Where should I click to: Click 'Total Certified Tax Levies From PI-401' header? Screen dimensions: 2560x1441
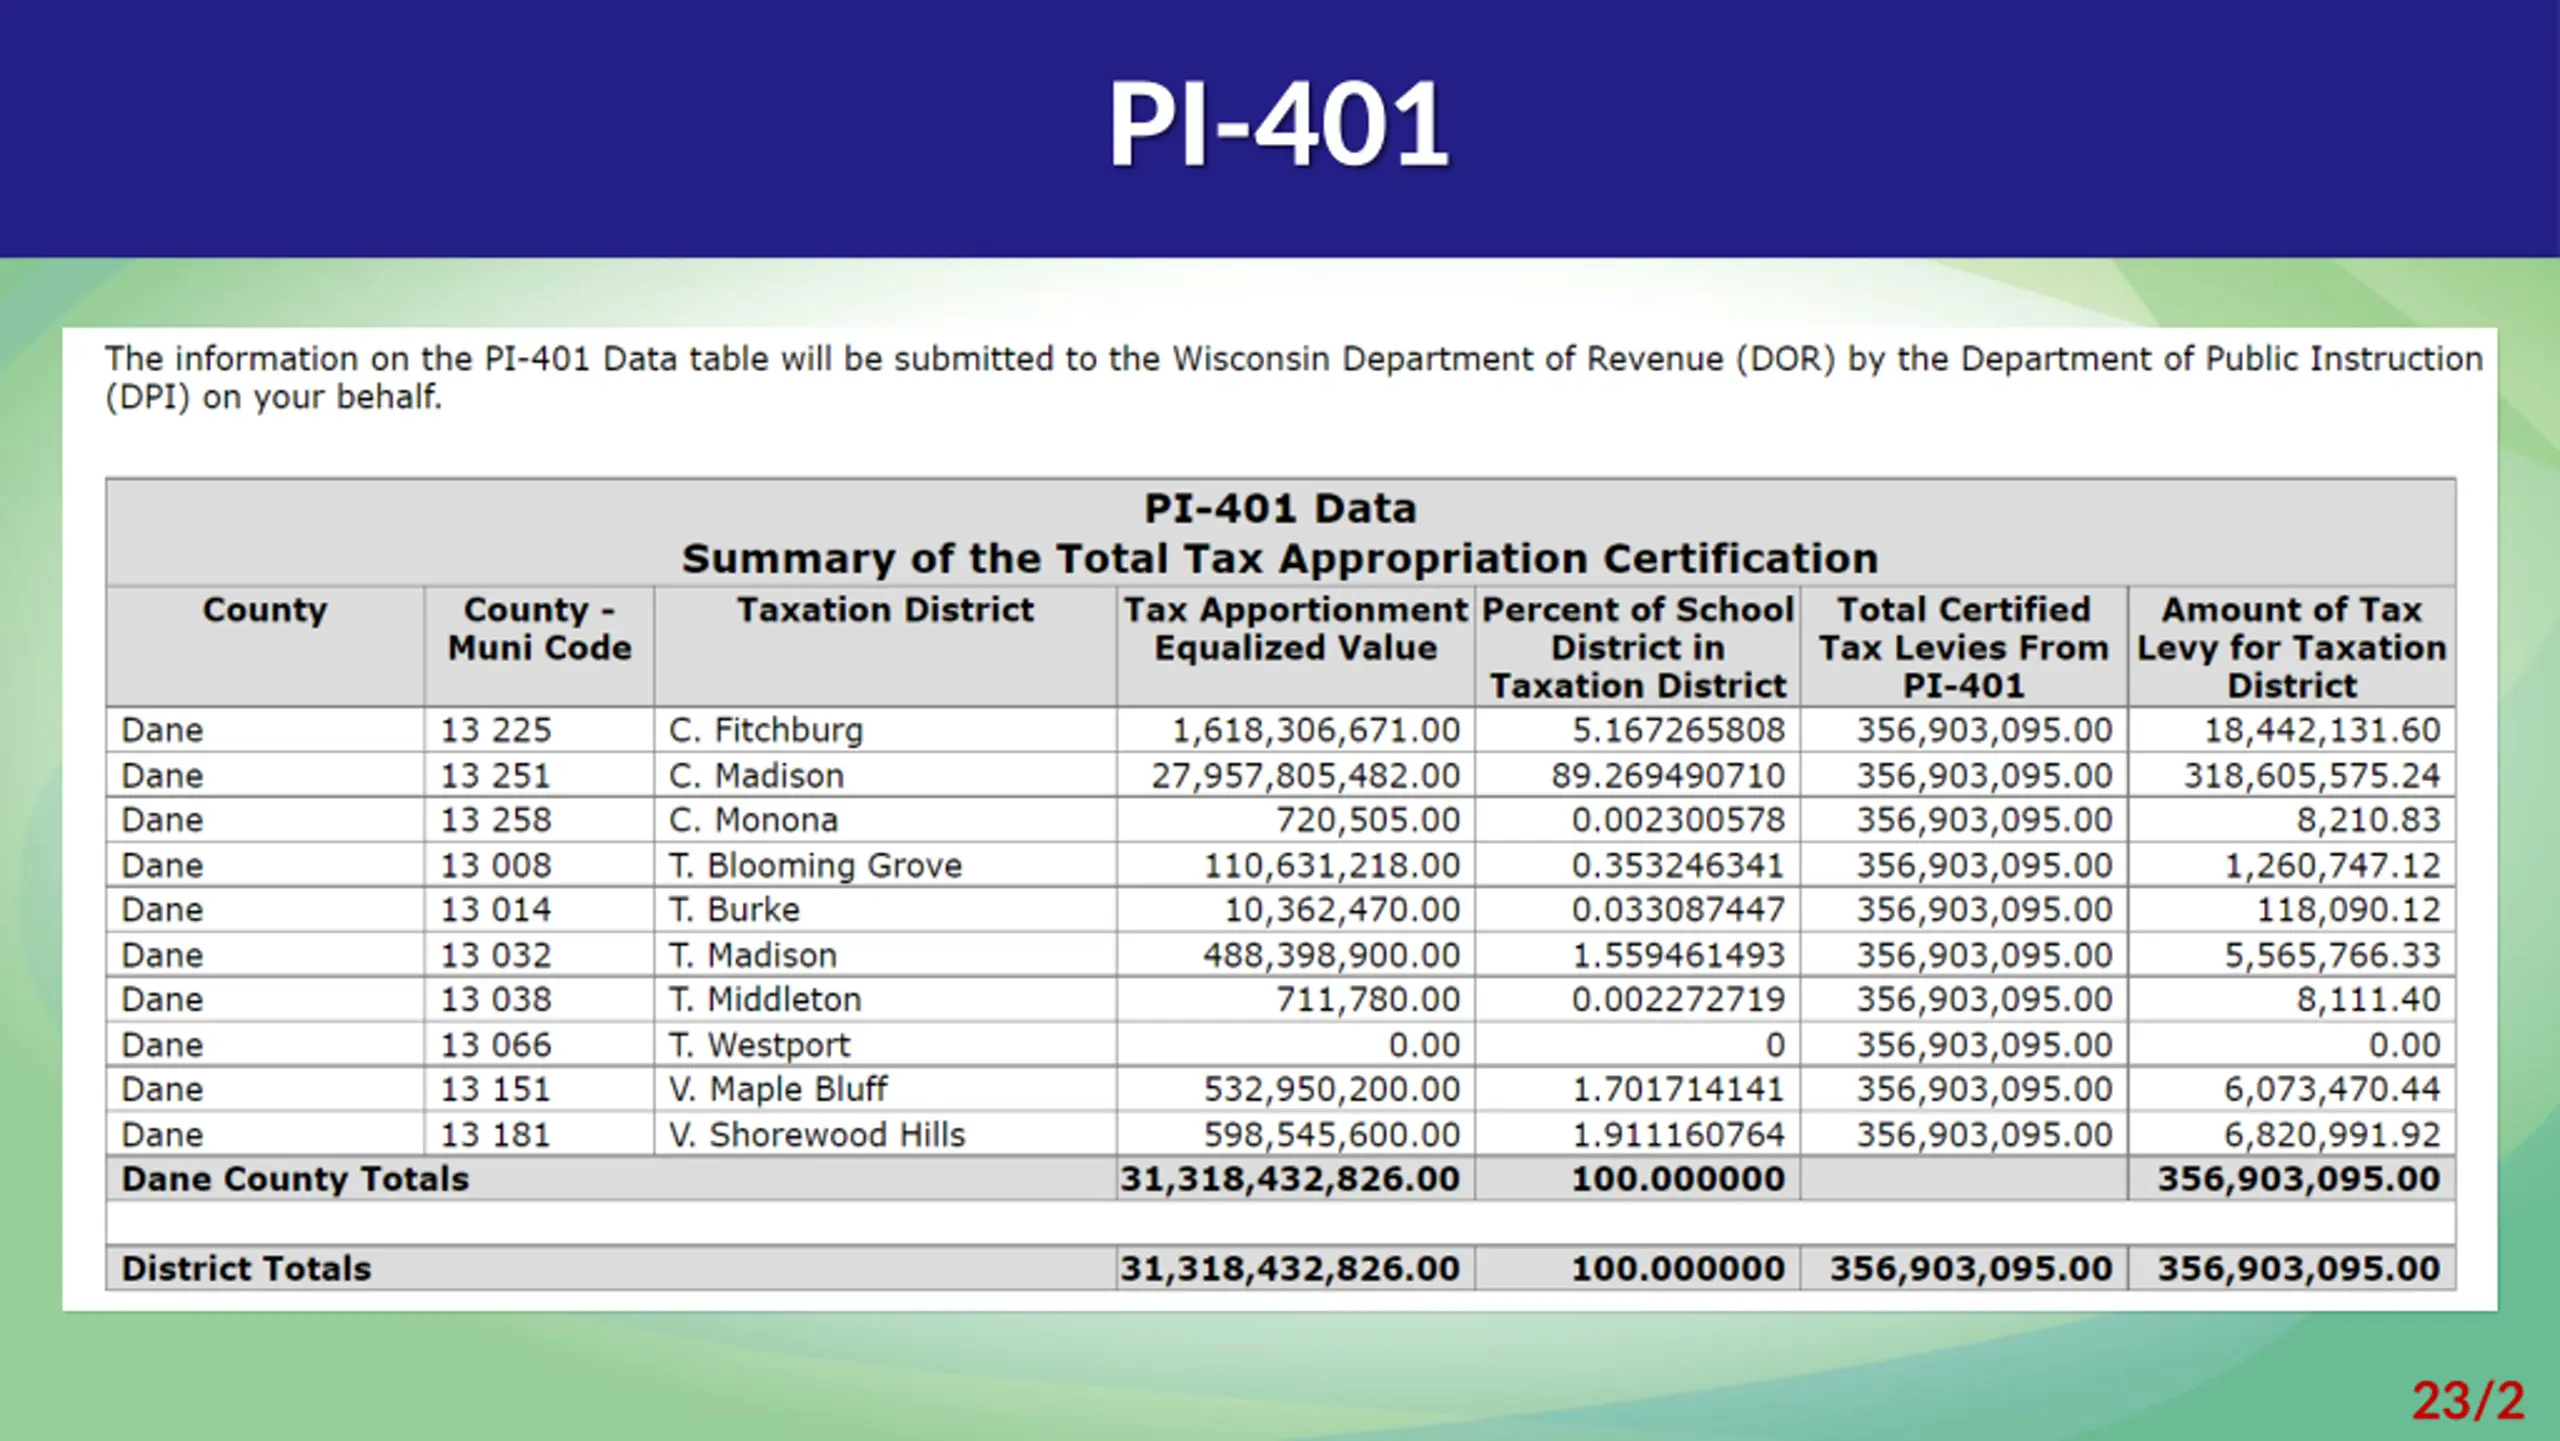coord(1964,647)
